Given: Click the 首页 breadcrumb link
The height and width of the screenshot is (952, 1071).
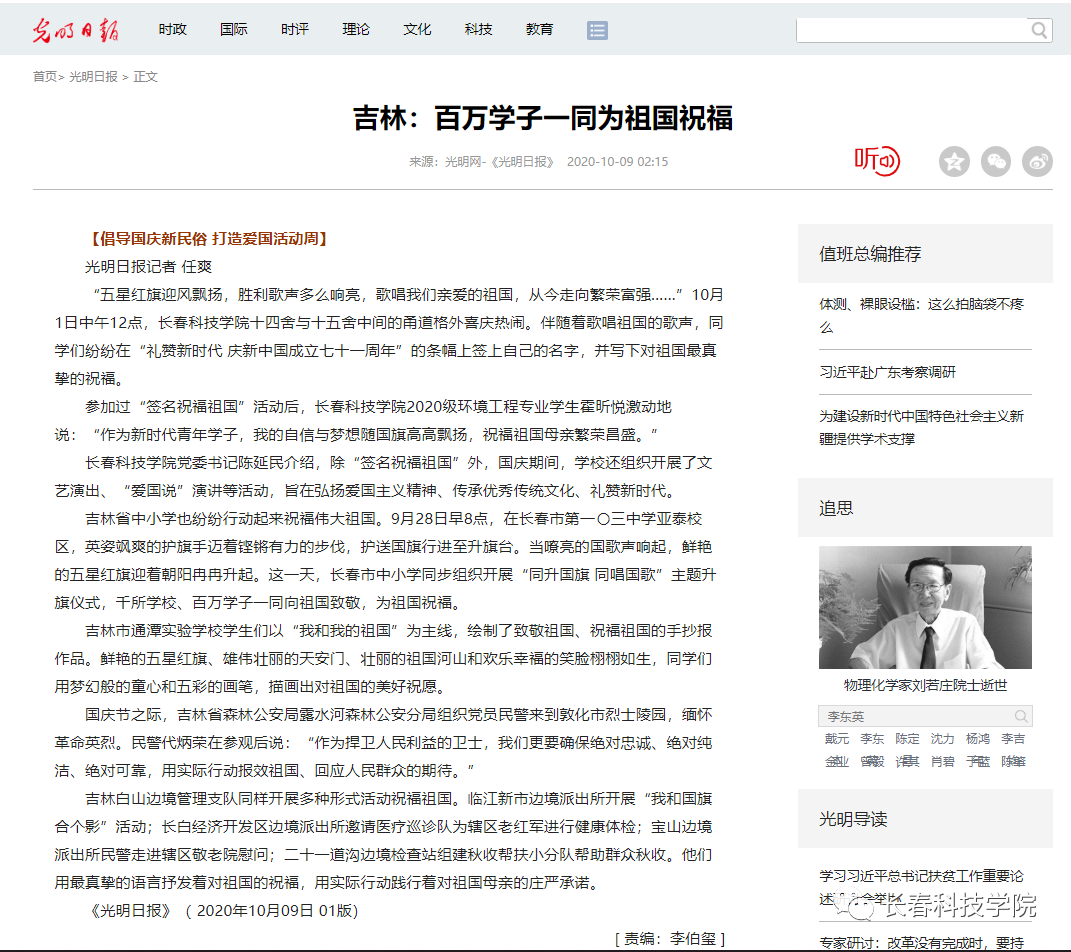Looking at the screenshot, I should pos(44,77).
